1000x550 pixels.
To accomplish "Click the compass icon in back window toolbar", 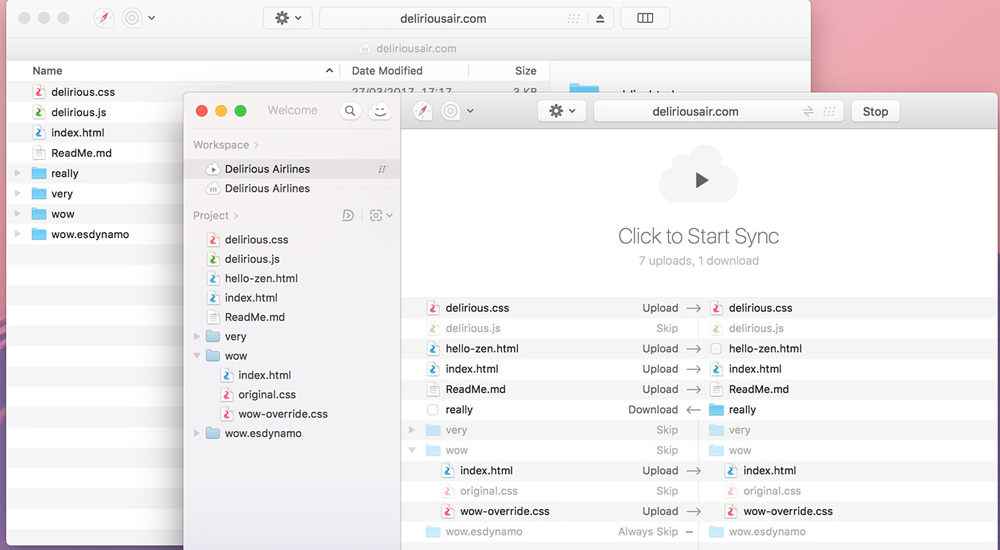I will 104,18.
